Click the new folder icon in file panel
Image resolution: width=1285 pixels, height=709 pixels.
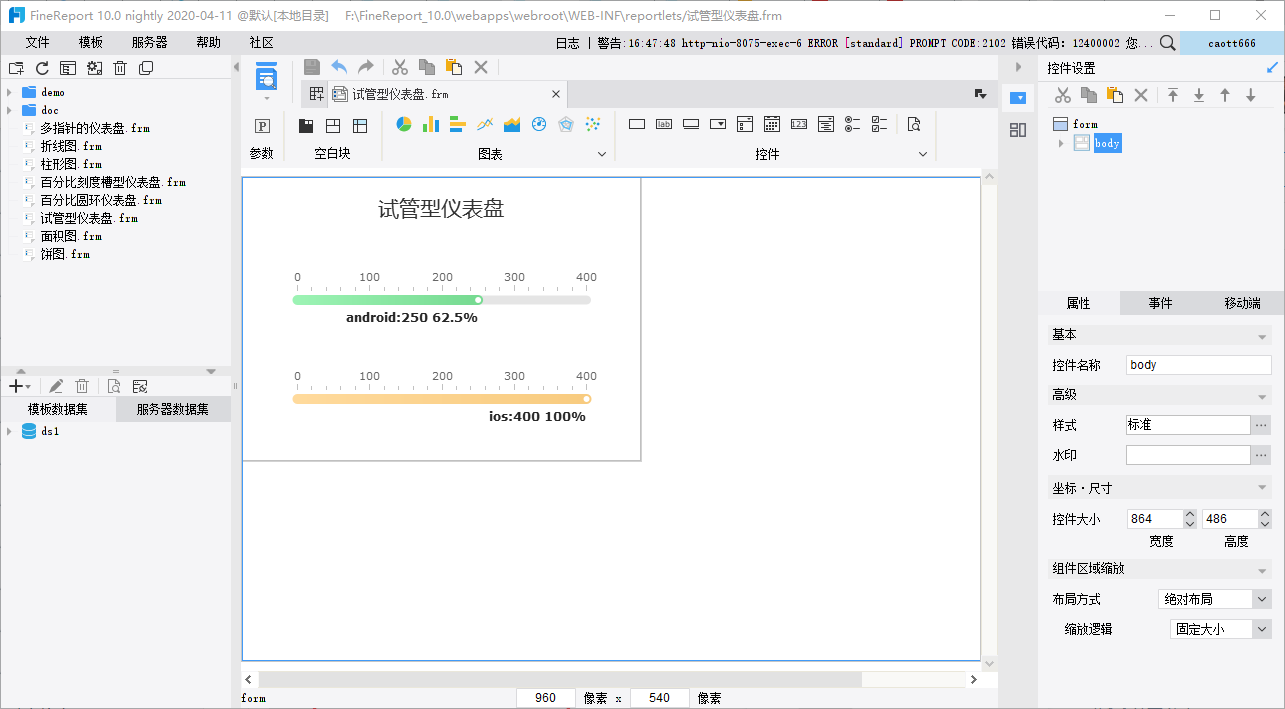[15, 68]
